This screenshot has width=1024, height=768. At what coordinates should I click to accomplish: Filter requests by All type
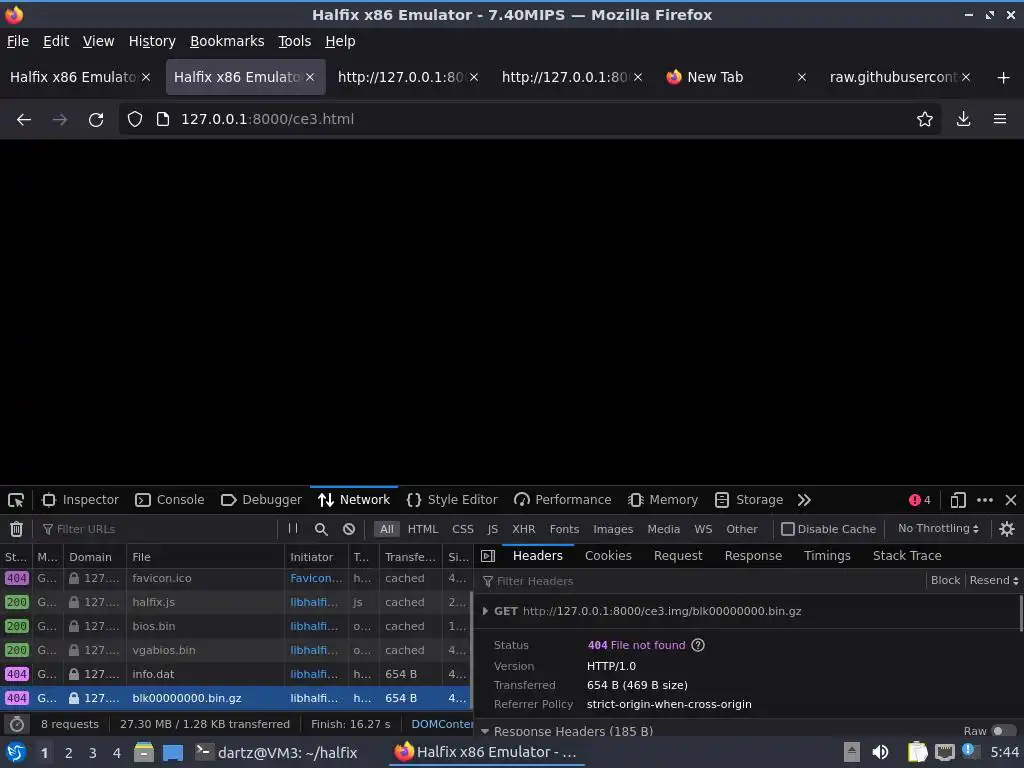(387, 529)
